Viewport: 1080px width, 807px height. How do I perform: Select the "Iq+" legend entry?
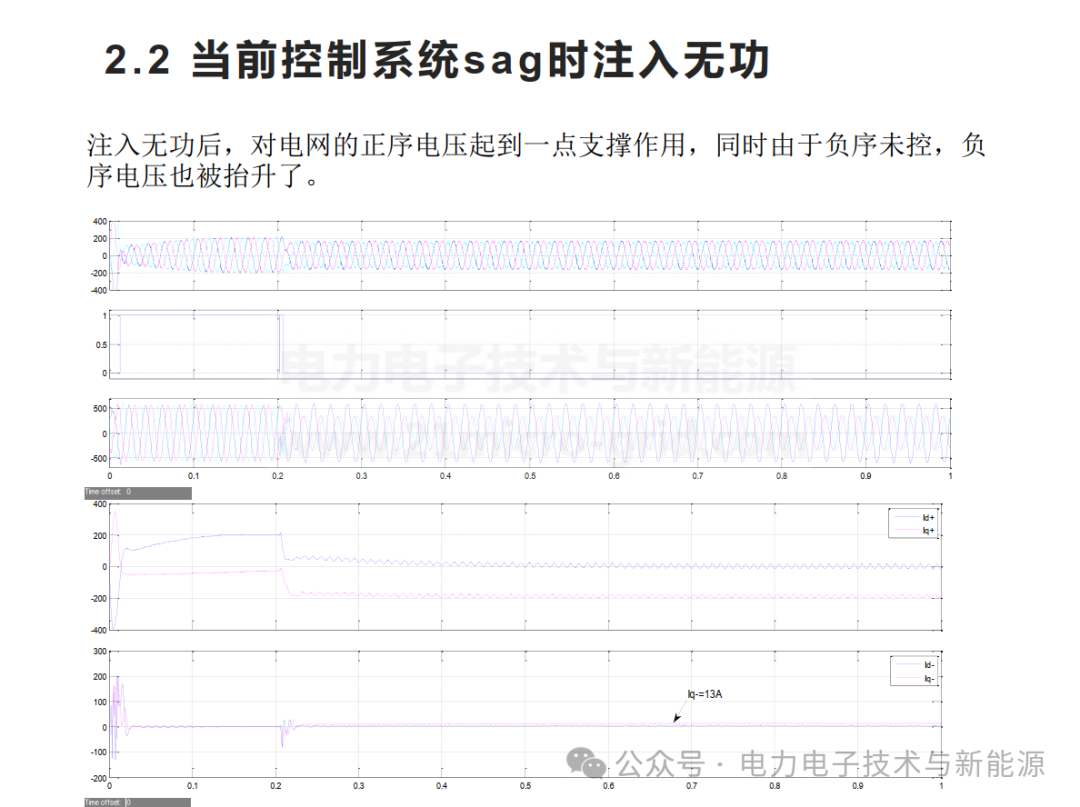913,531
